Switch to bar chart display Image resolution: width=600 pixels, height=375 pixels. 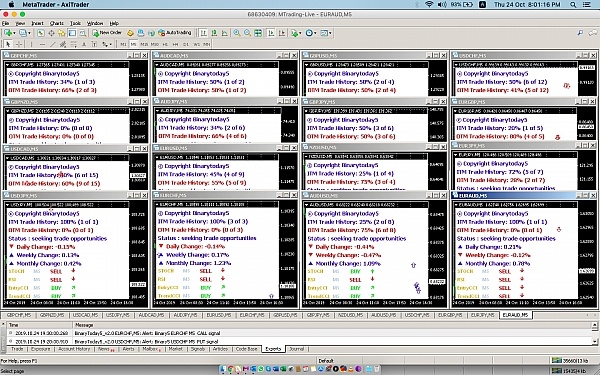[204, 33]
